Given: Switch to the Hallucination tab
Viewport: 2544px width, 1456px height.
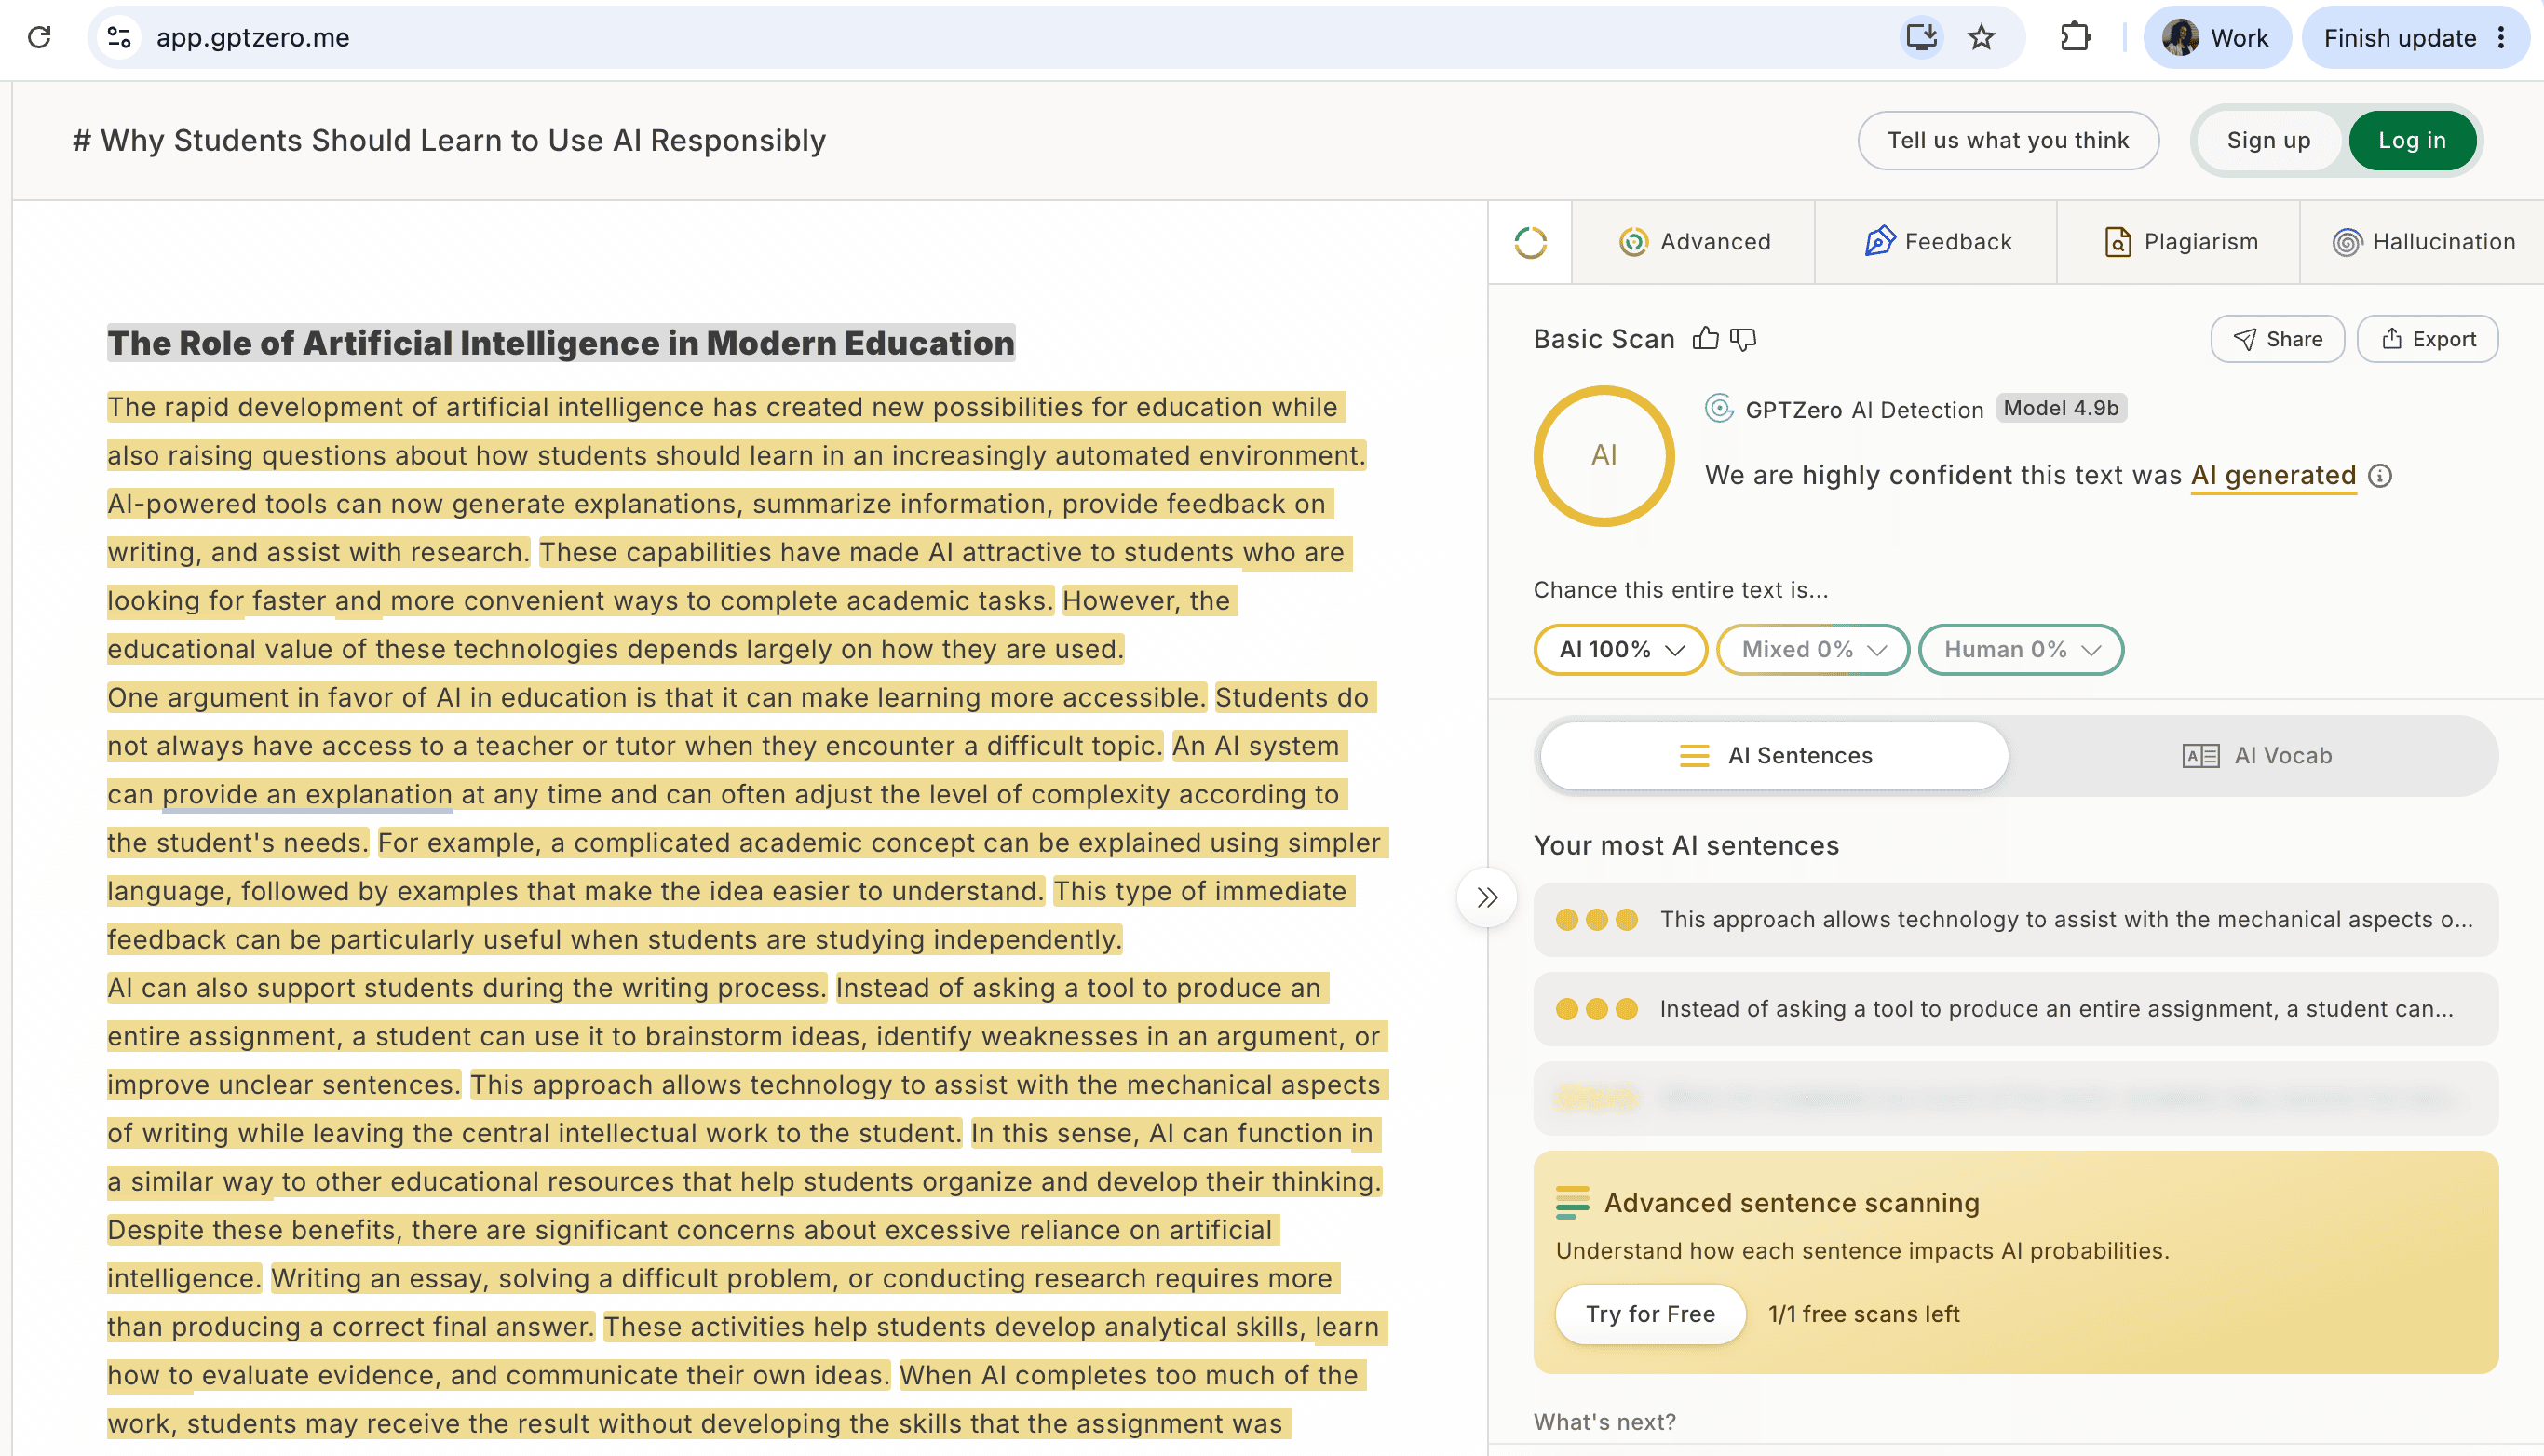Looking at the screenshot, I should [2423, 242].
